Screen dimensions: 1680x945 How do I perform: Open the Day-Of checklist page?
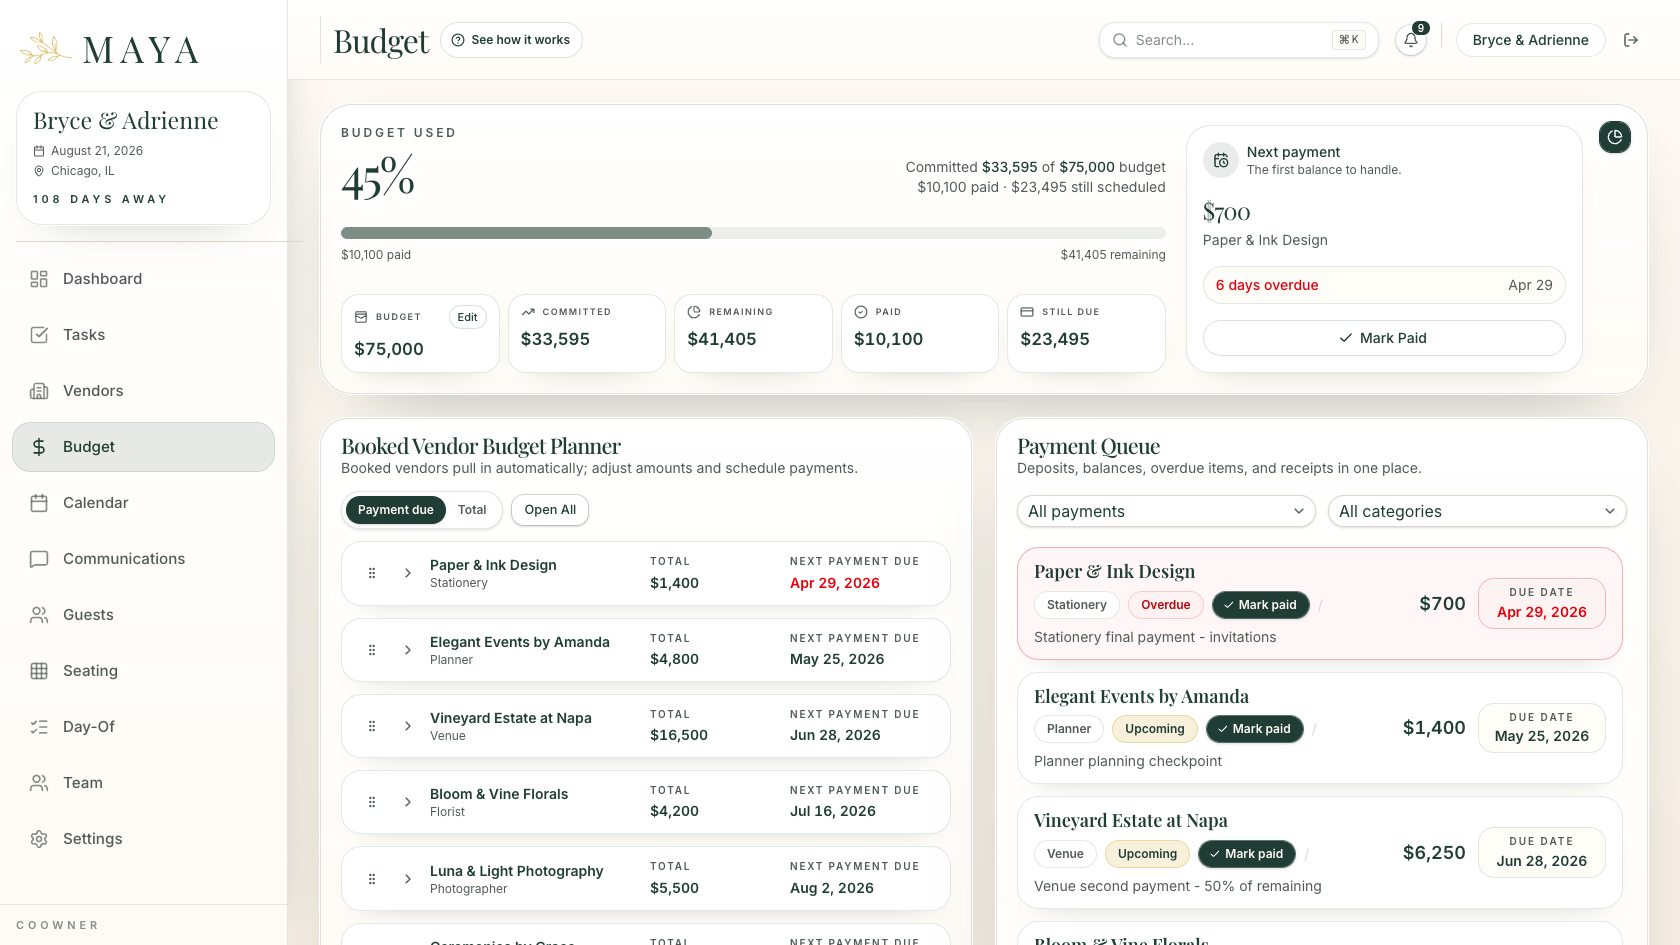click(143, 727)
